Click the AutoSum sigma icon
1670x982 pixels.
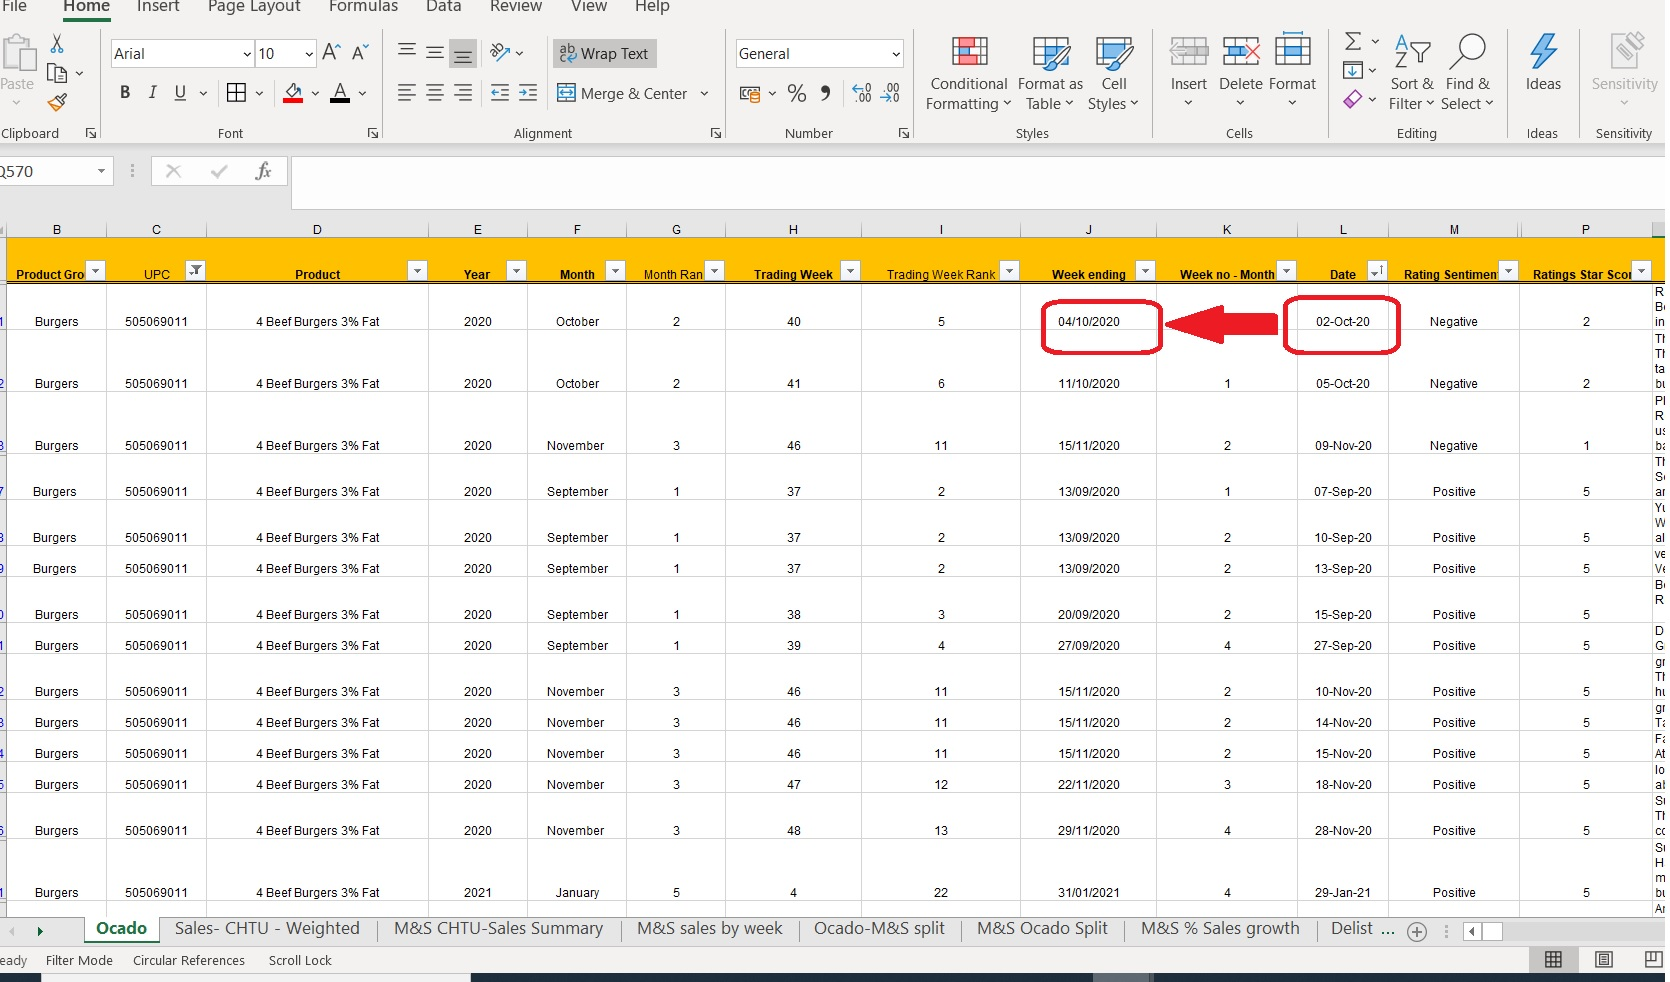click(x=1353, y=41)
